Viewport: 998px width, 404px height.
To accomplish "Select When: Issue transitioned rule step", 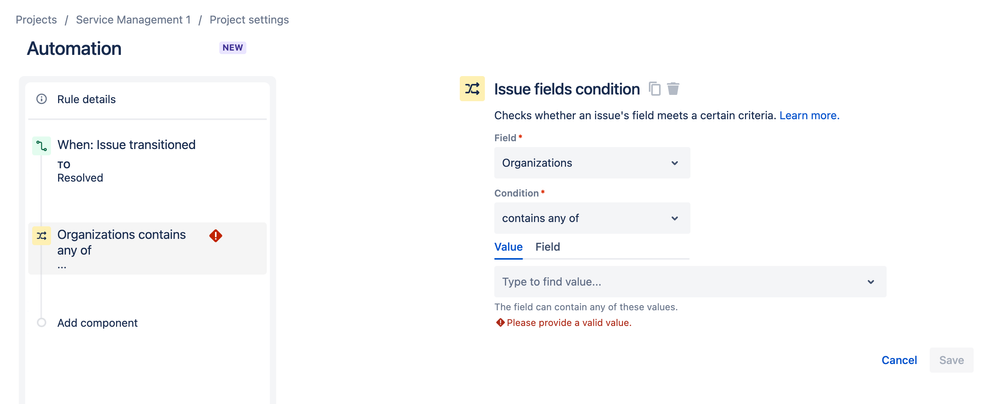I will coord(126,145).
